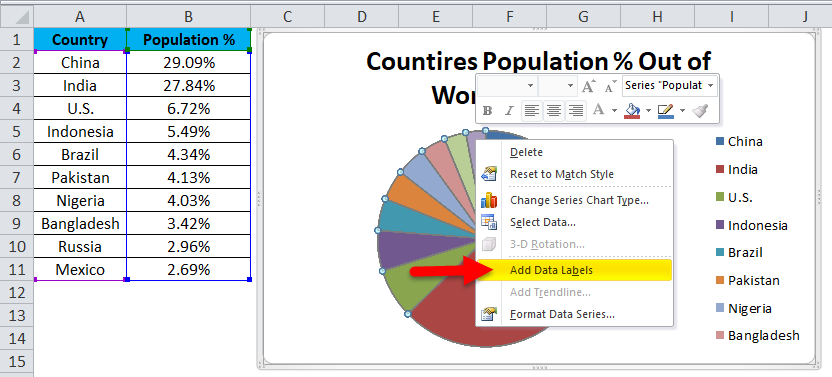This screenshot has width=832, height=377.
Task: Select the cell containing India
Action: point(80,85)
